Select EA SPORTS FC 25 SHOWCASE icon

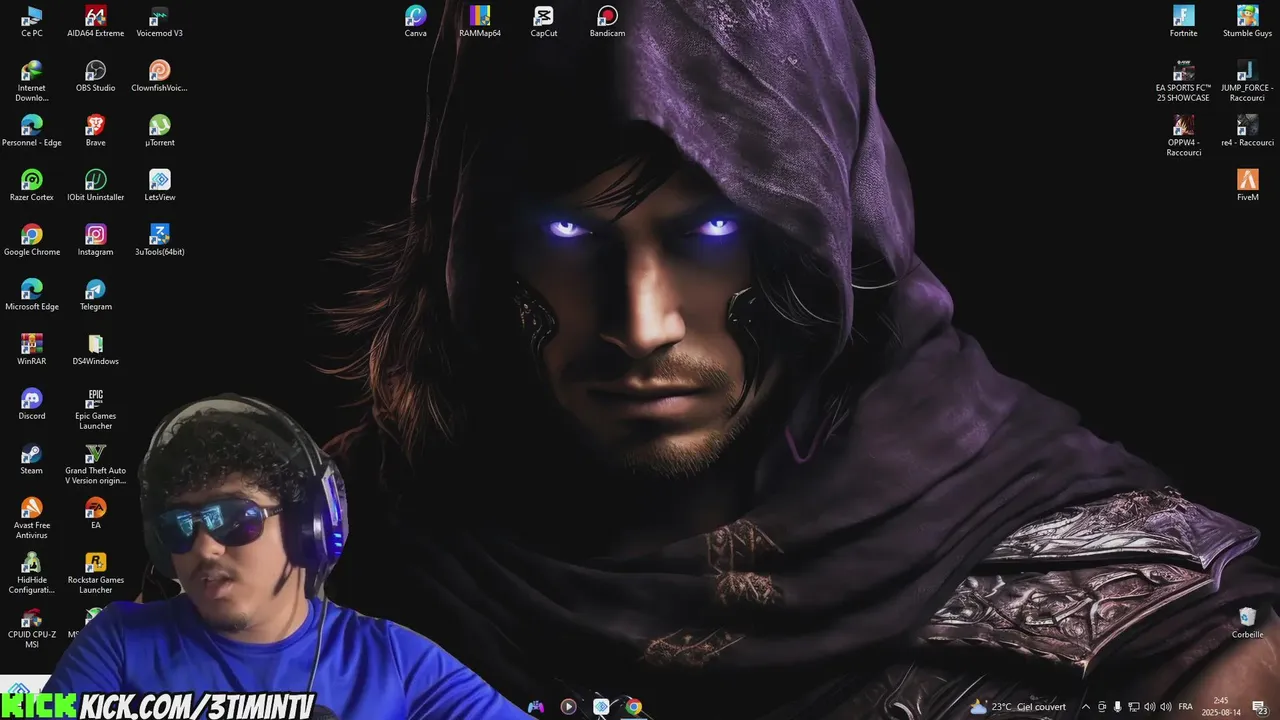pyautogui.click(x=1184, y=81)
